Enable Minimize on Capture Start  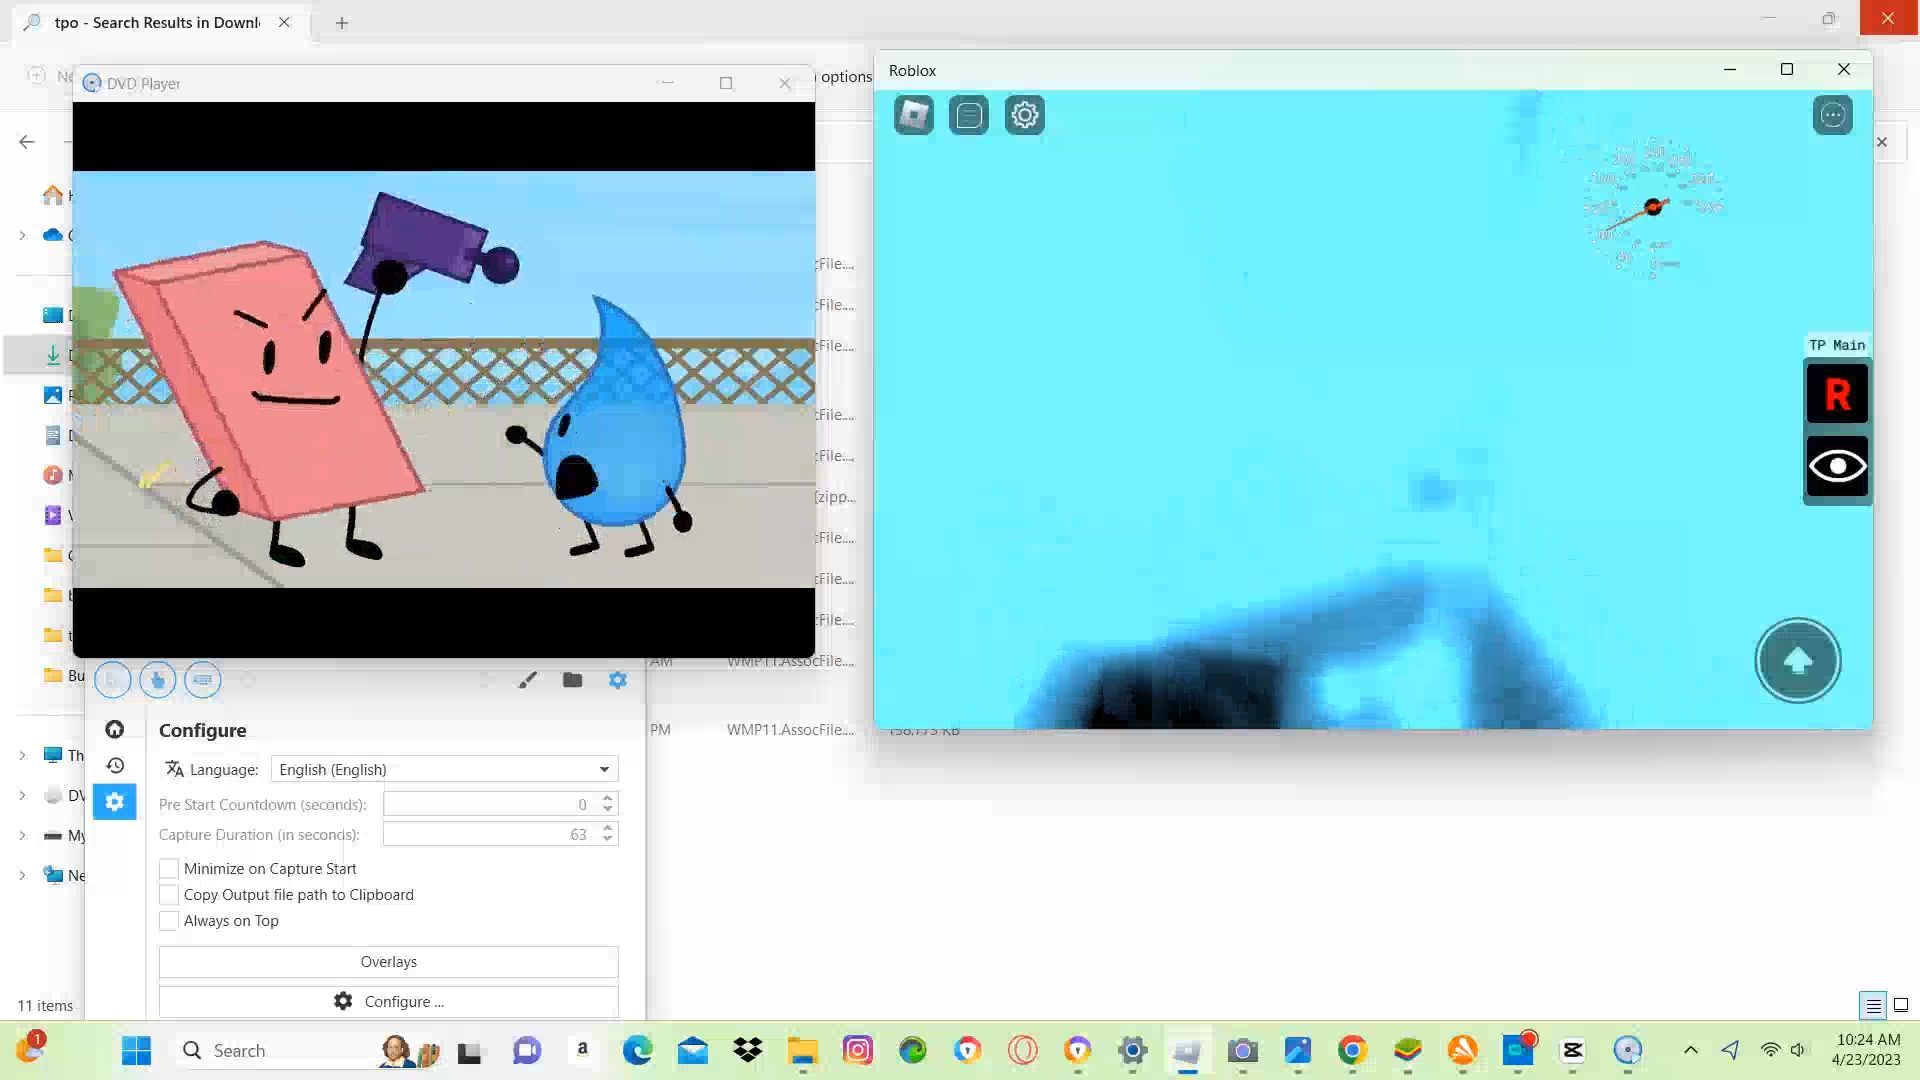point(169,868)
